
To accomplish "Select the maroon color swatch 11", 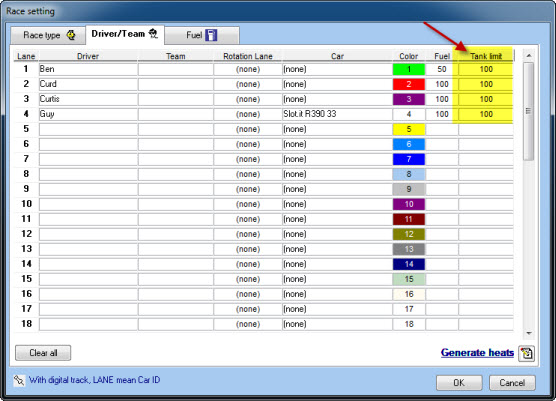I will [409, 219].
